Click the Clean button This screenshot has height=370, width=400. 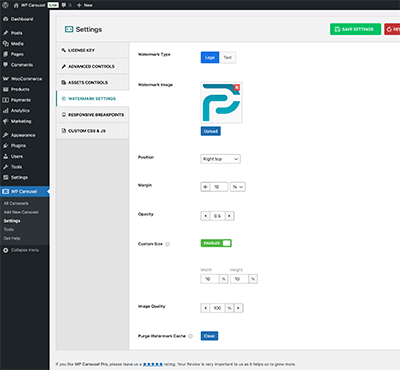pyautogui.click(x=209, y=336)
